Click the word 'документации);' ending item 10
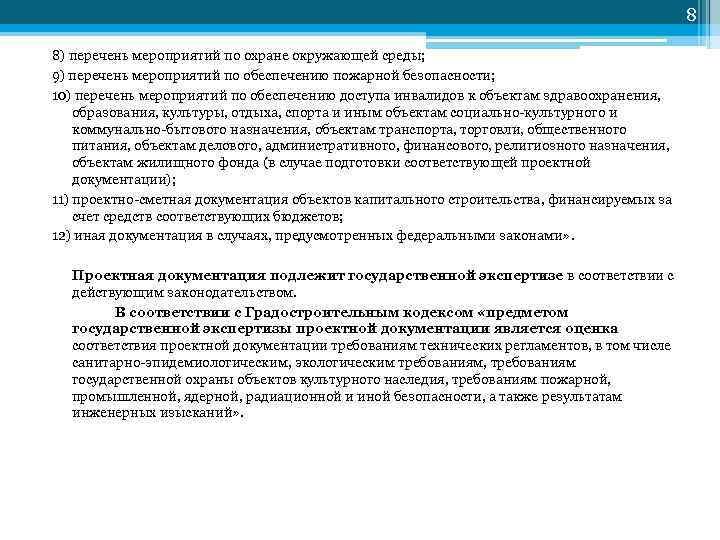720x540 pixels. (124, 180)
